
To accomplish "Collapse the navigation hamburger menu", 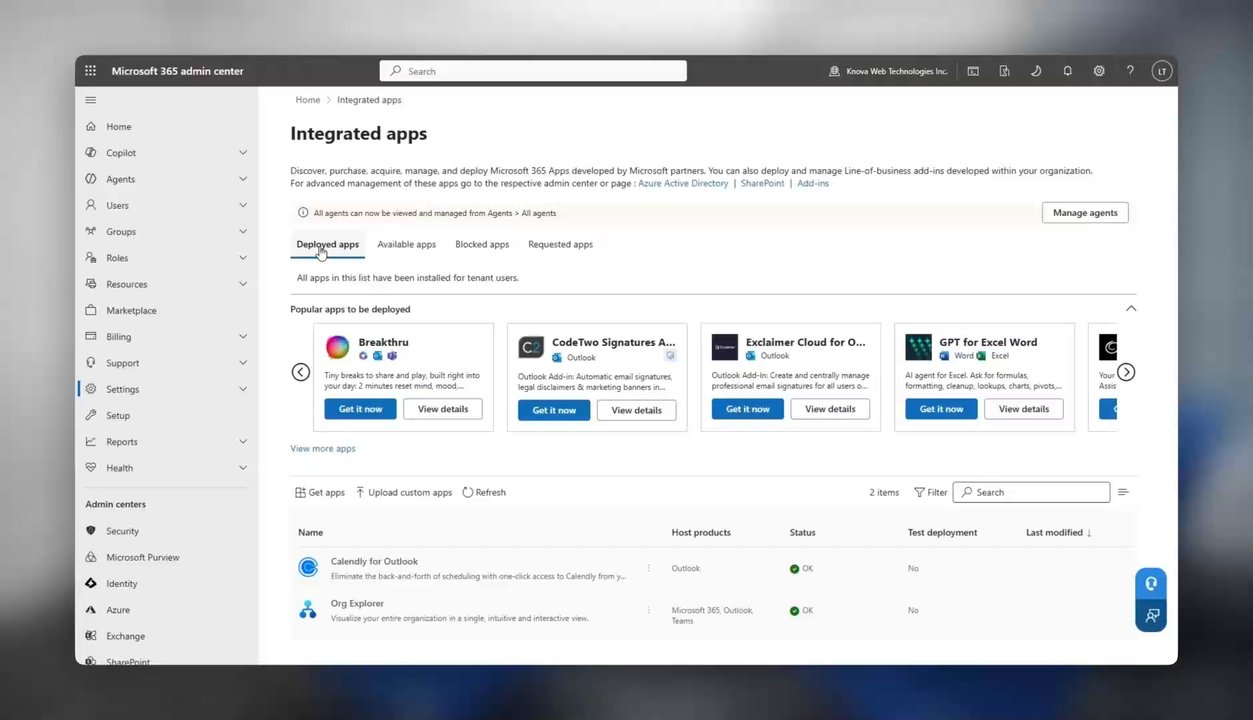I will pyautogui.click(x=90, y=100).
